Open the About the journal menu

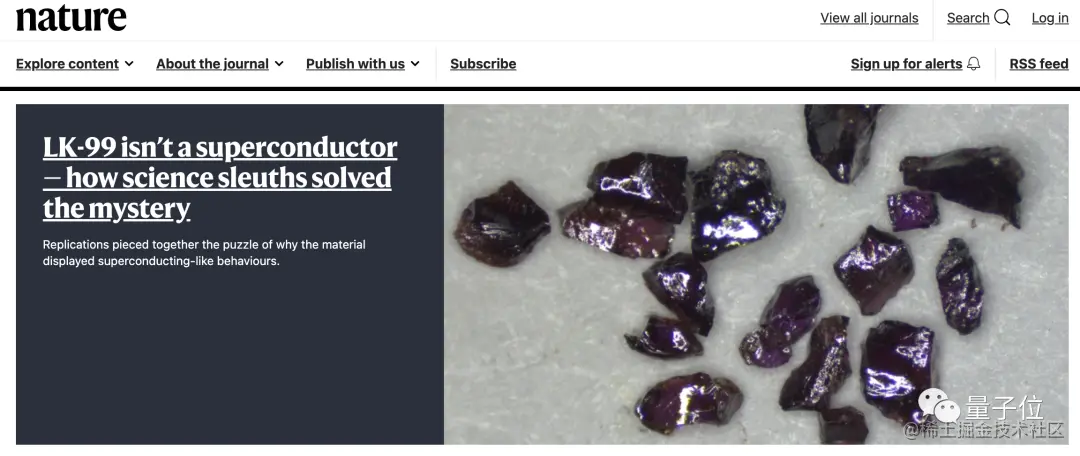coord(220,63)
